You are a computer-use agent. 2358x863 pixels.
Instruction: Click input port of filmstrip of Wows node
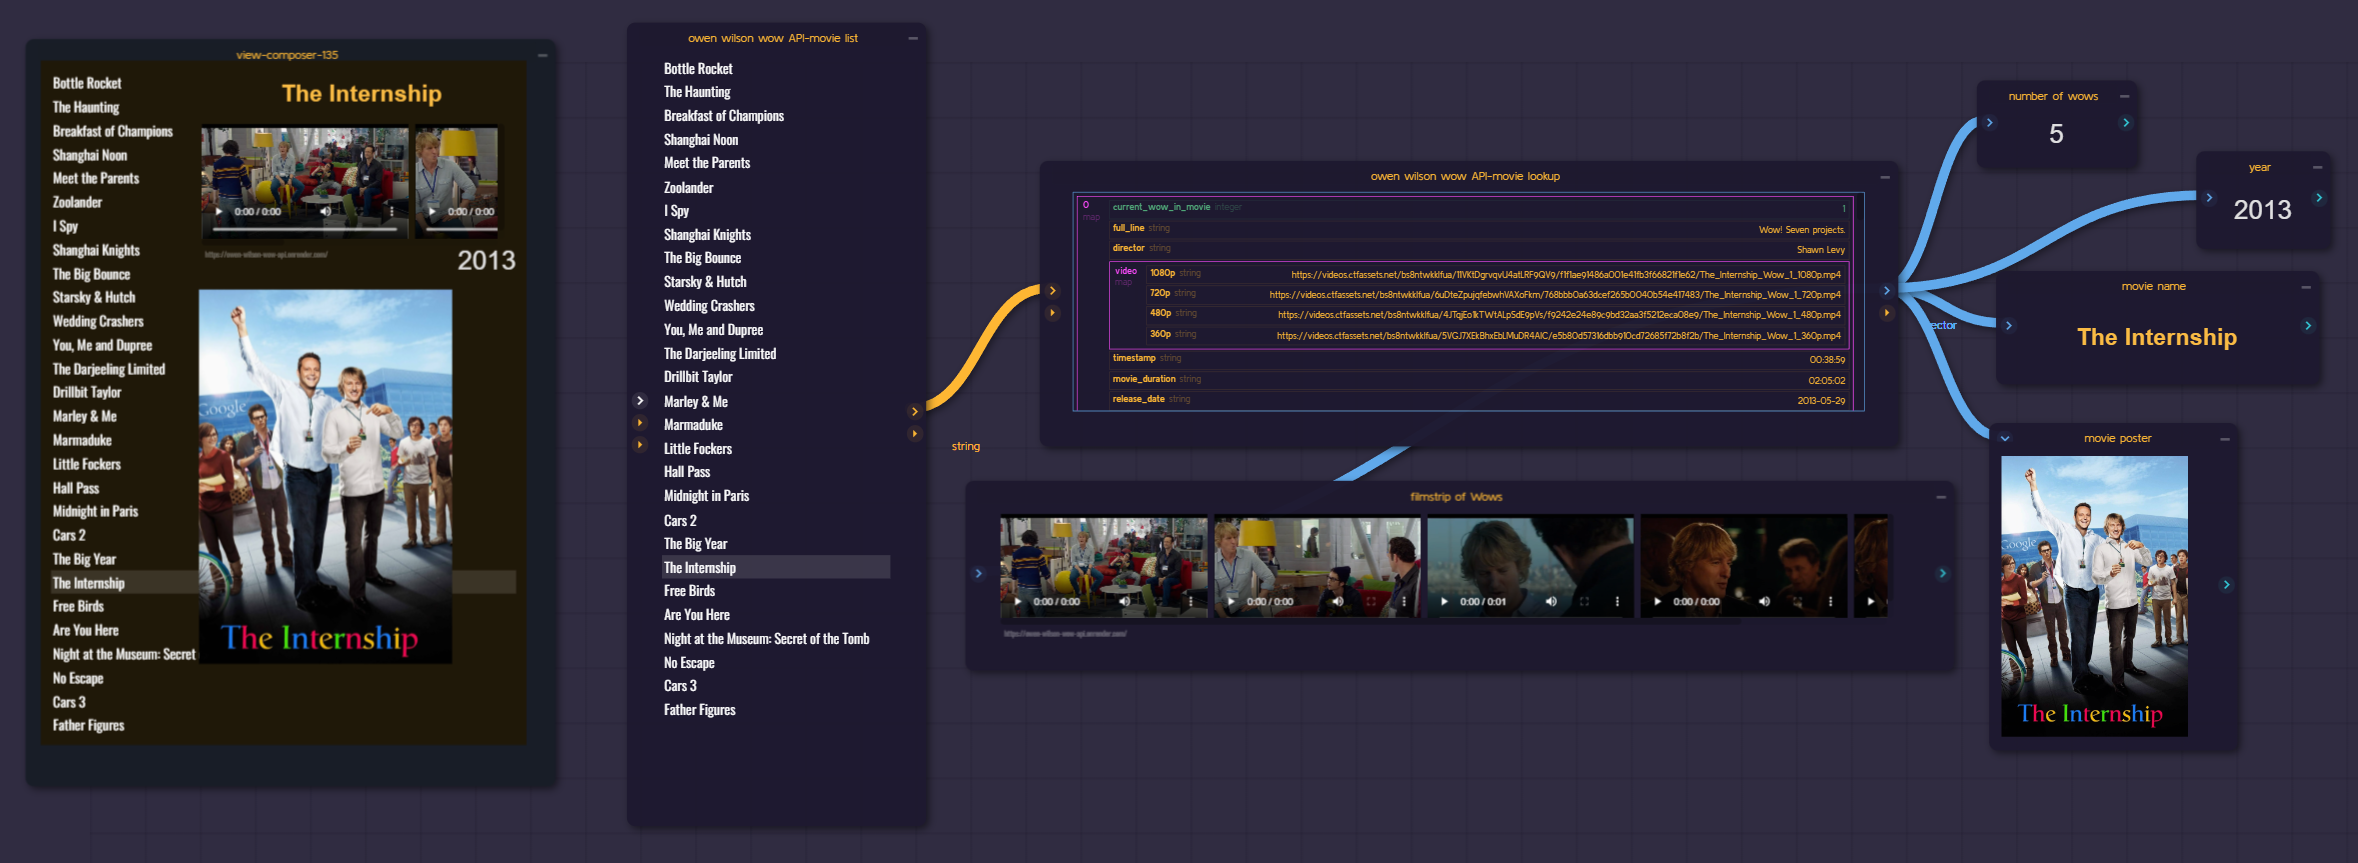coord(978,574)
